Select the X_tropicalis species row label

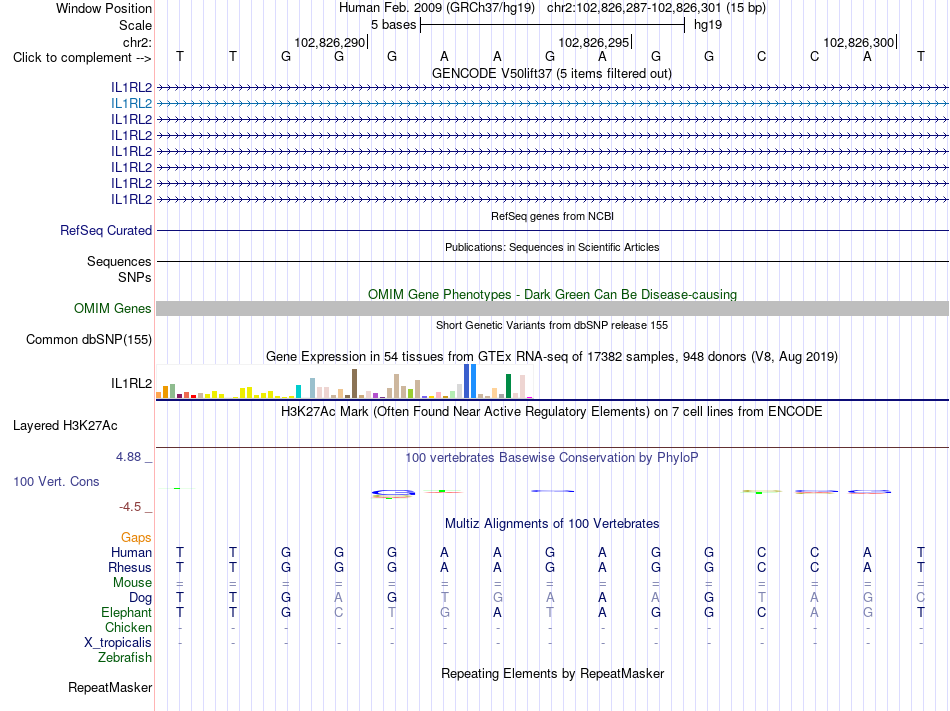pyautogui.click(x=118, y=643)
